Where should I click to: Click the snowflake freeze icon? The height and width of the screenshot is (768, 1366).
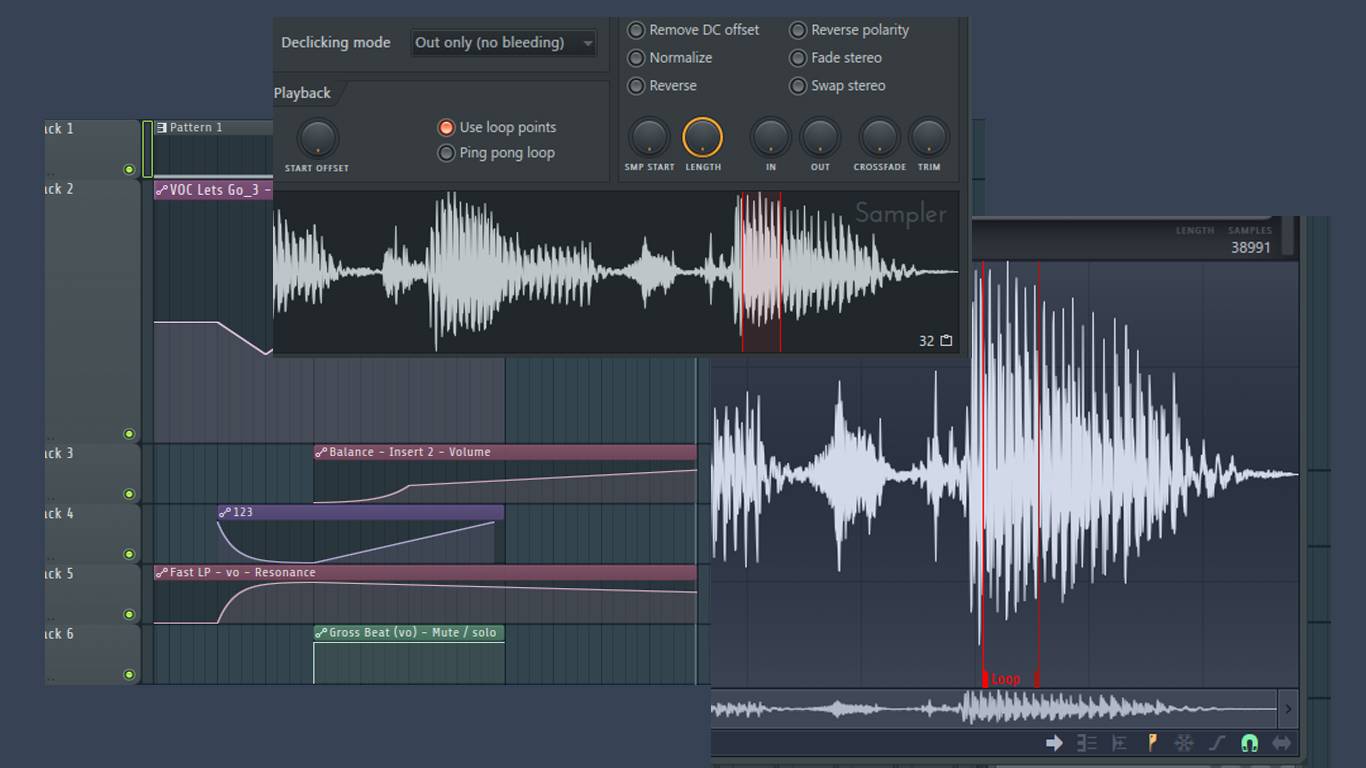1184,743
